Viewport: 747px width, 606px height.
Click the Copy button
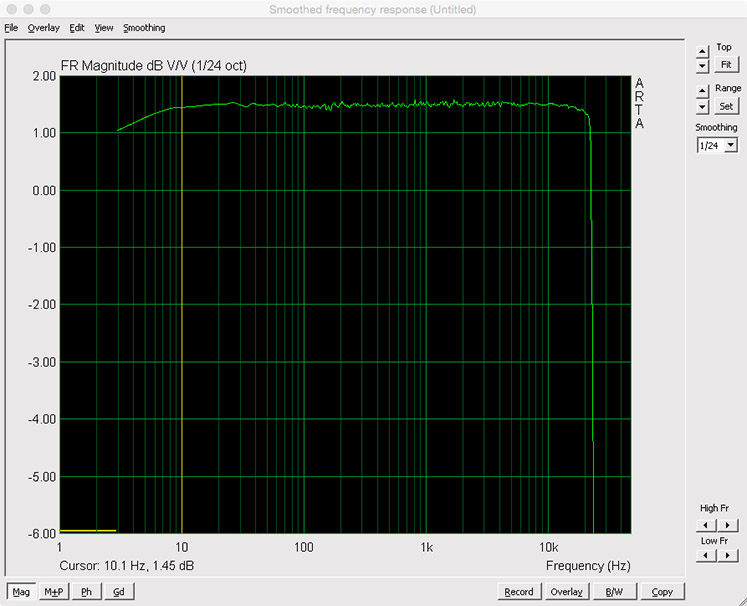[x=662, y=591]
